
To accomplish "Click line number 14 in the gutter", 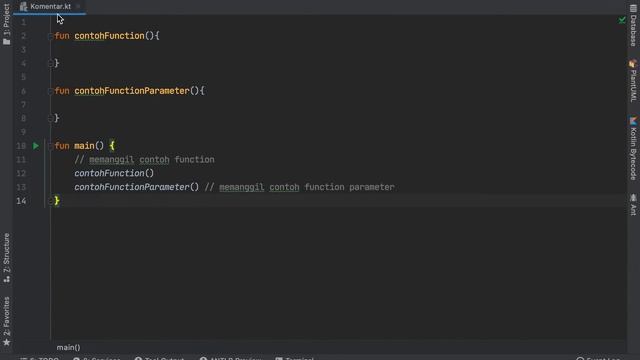I will (21, 201).
